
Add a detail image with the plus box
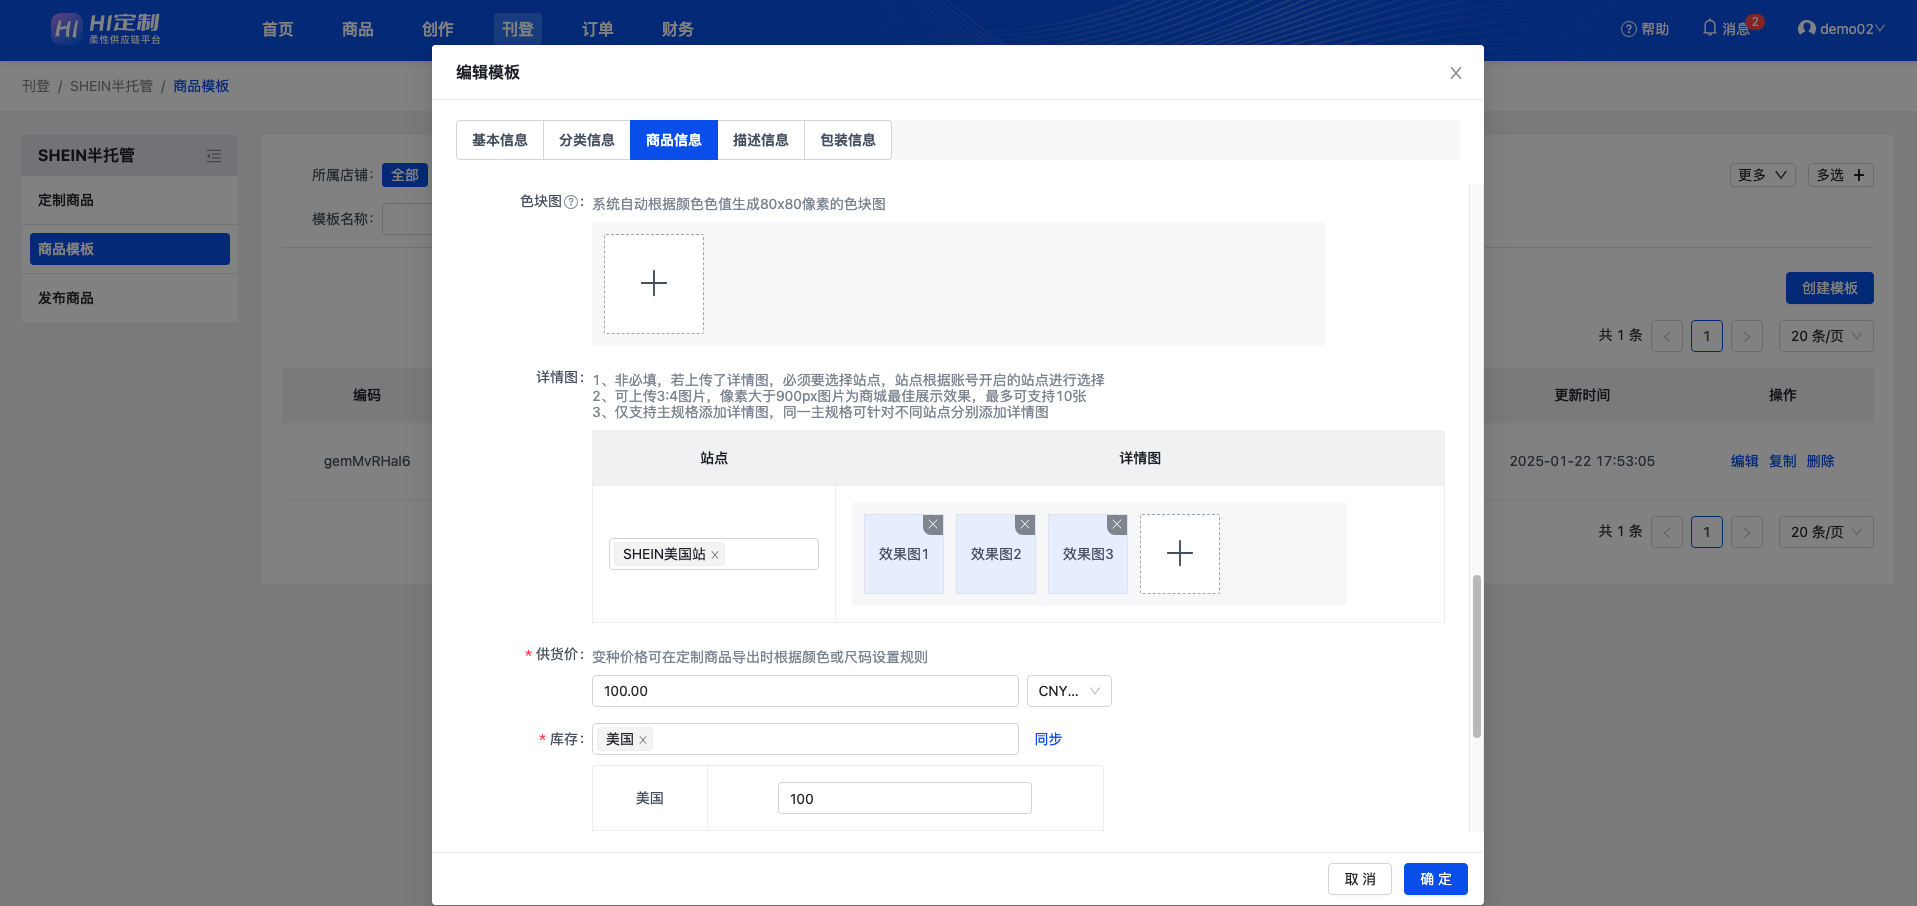(1180, 554)
